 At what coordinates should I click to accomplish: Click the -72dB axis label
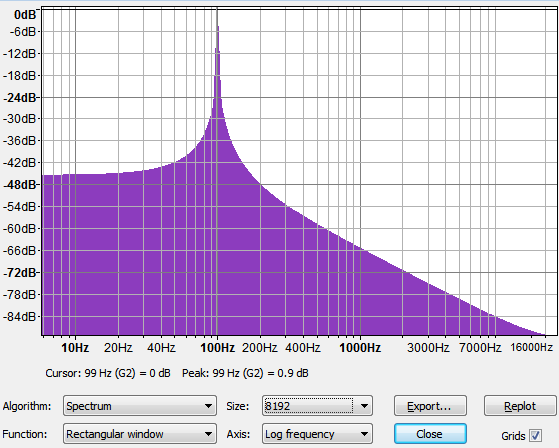20,273
